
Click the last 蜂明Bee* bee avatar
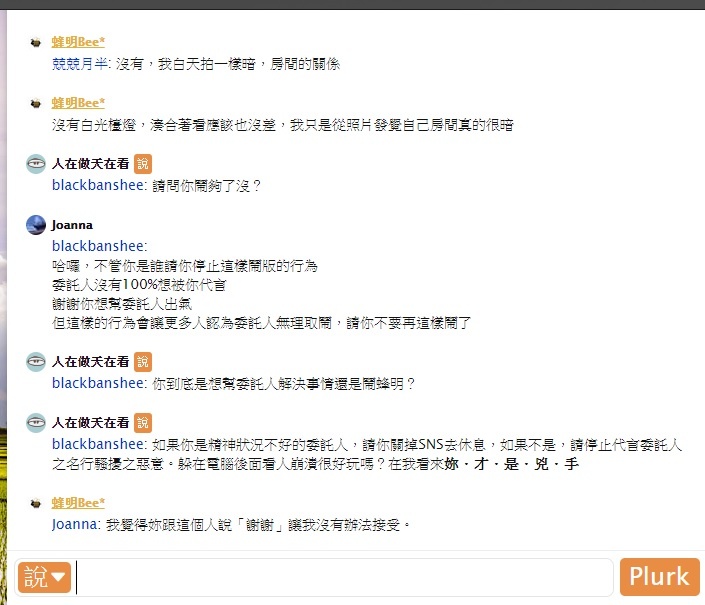[36, 504]
